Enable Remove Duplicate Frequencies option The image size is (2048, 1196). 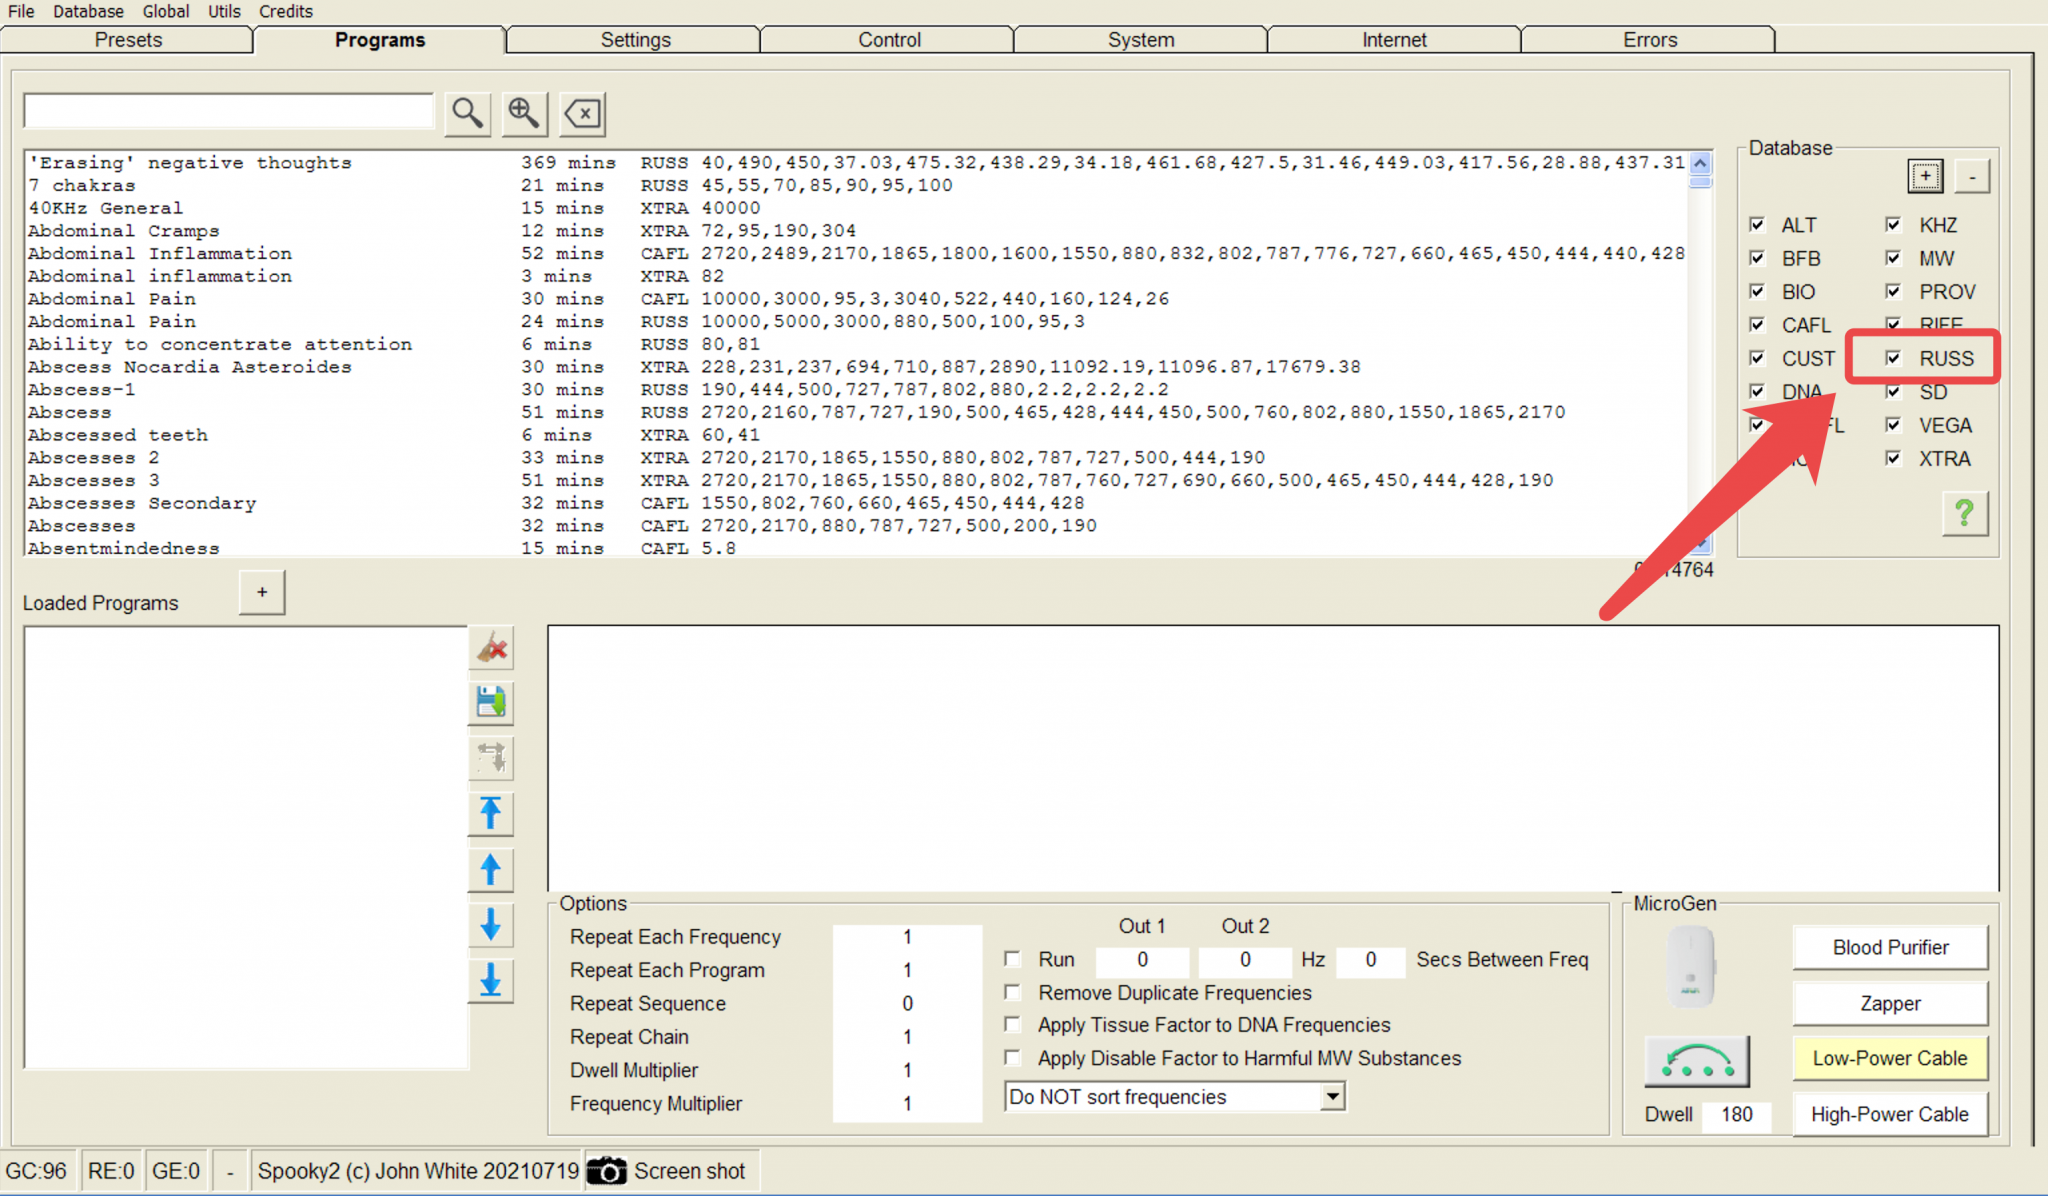coord(1013,992)
